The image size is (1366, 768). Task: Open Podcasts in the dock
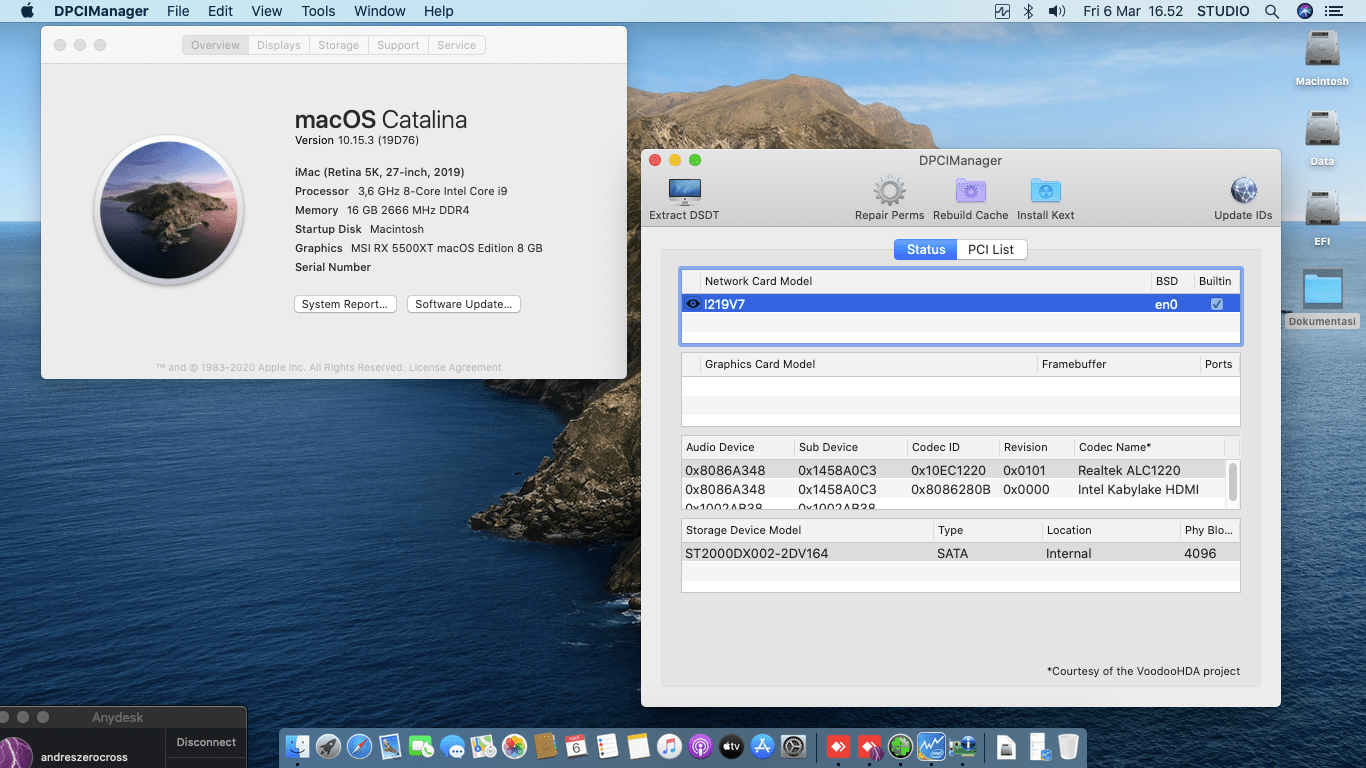(x=700, y=746)
